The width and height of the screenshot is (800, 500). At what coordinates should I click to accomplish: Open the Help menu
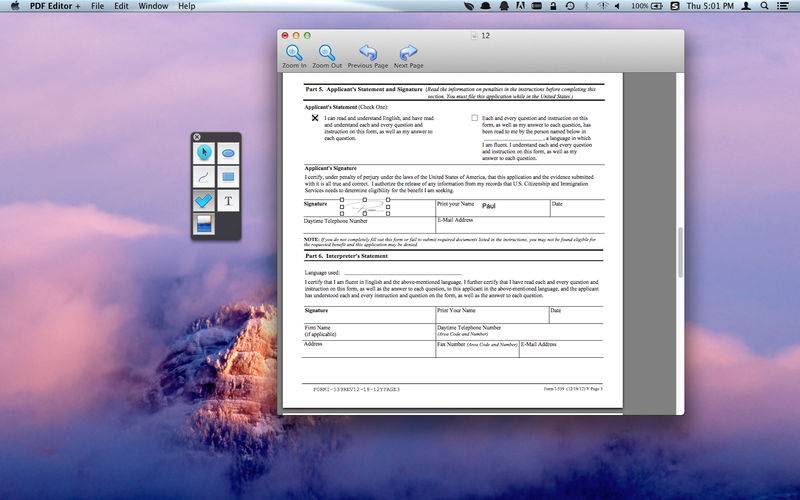click(x=187, y=6)
